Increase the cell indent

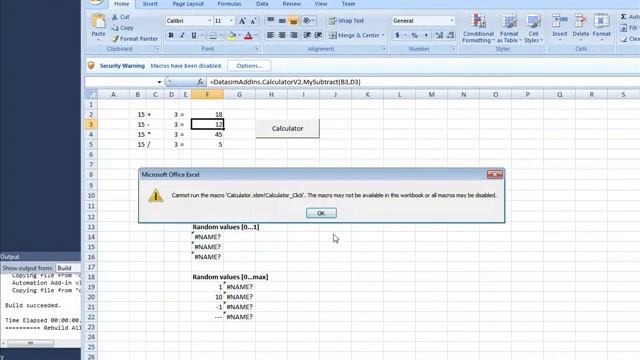point(318,36)
